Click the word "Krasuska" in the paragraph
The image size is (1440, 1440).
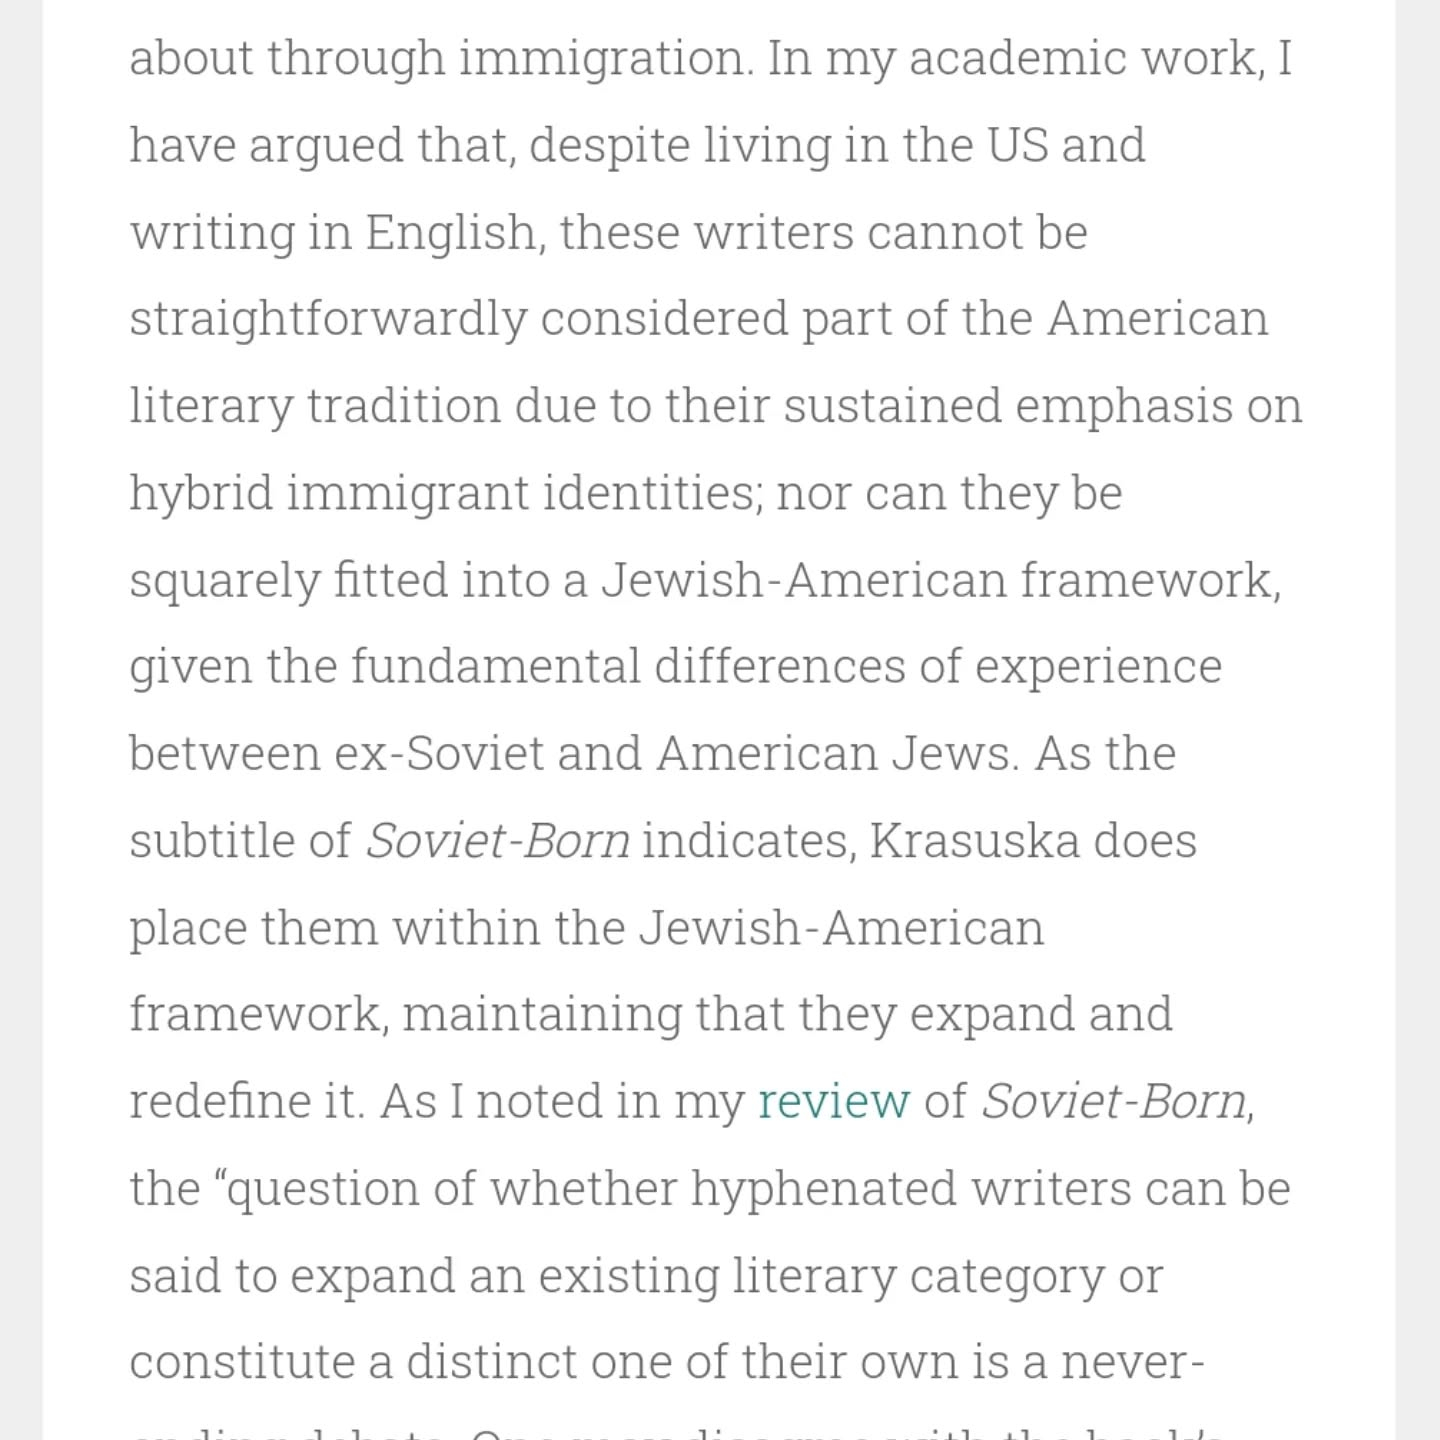pos(974,840)
